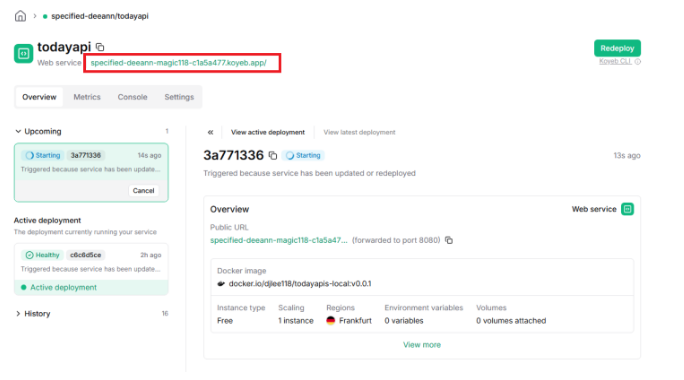The height and width of the screenshot is (380, 684).
Task: Click the Active deployment green label
Action: click(x=63, y=288)
